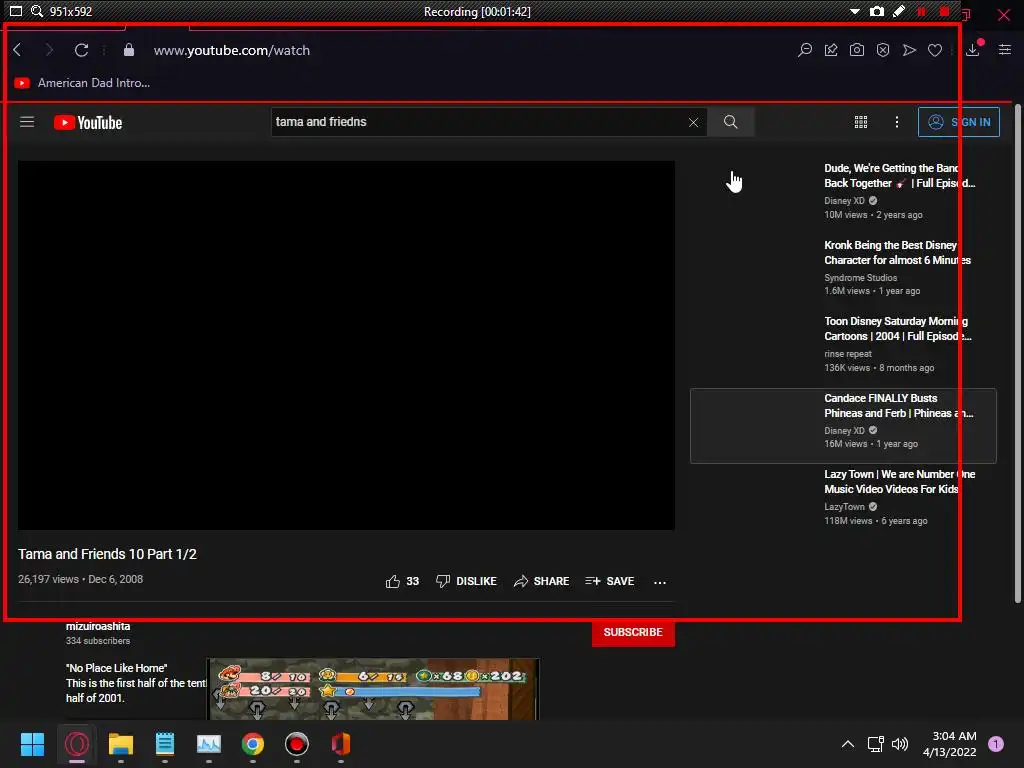This screenshot has height=768, width=1024.
Task: Click recorder magnifier icon beside 951x592
Action: [x=37, y=11]
